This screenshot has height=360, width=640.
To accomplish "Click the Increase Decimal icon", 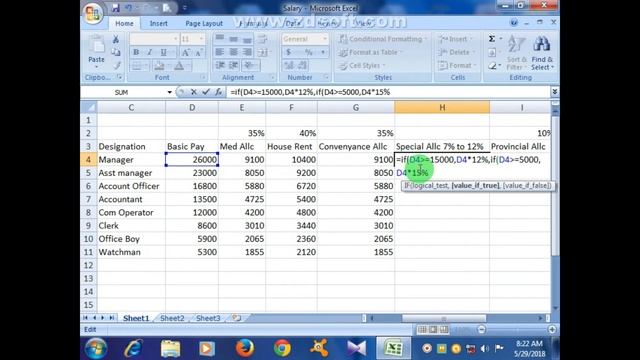I will (x=289, y=65).
